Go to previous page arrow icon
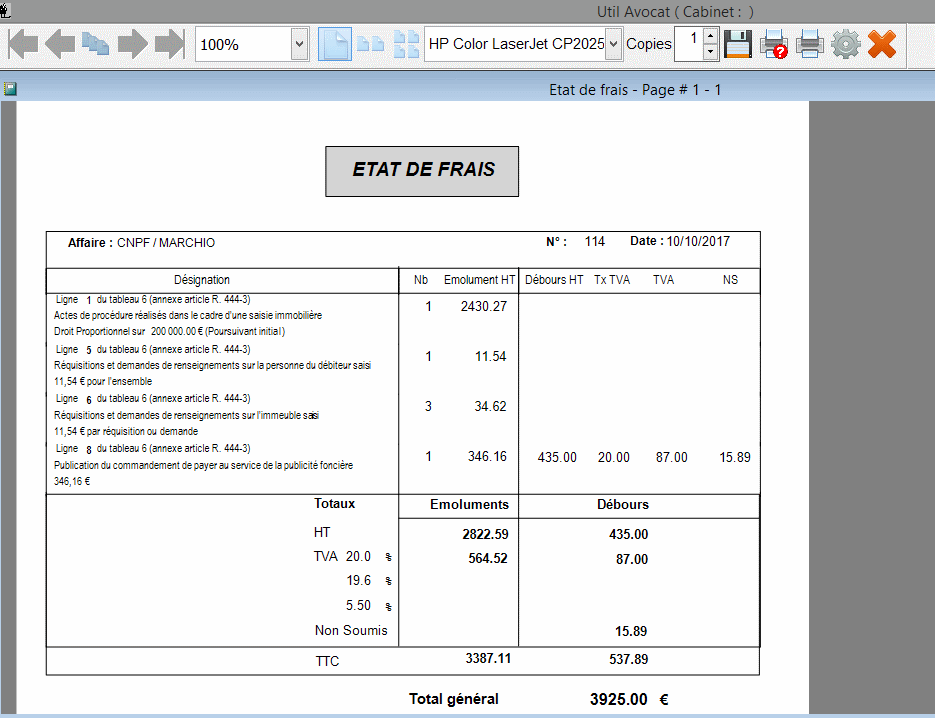Image resolution: width=935 pixels, height=718 pixels. coord(60,44)
